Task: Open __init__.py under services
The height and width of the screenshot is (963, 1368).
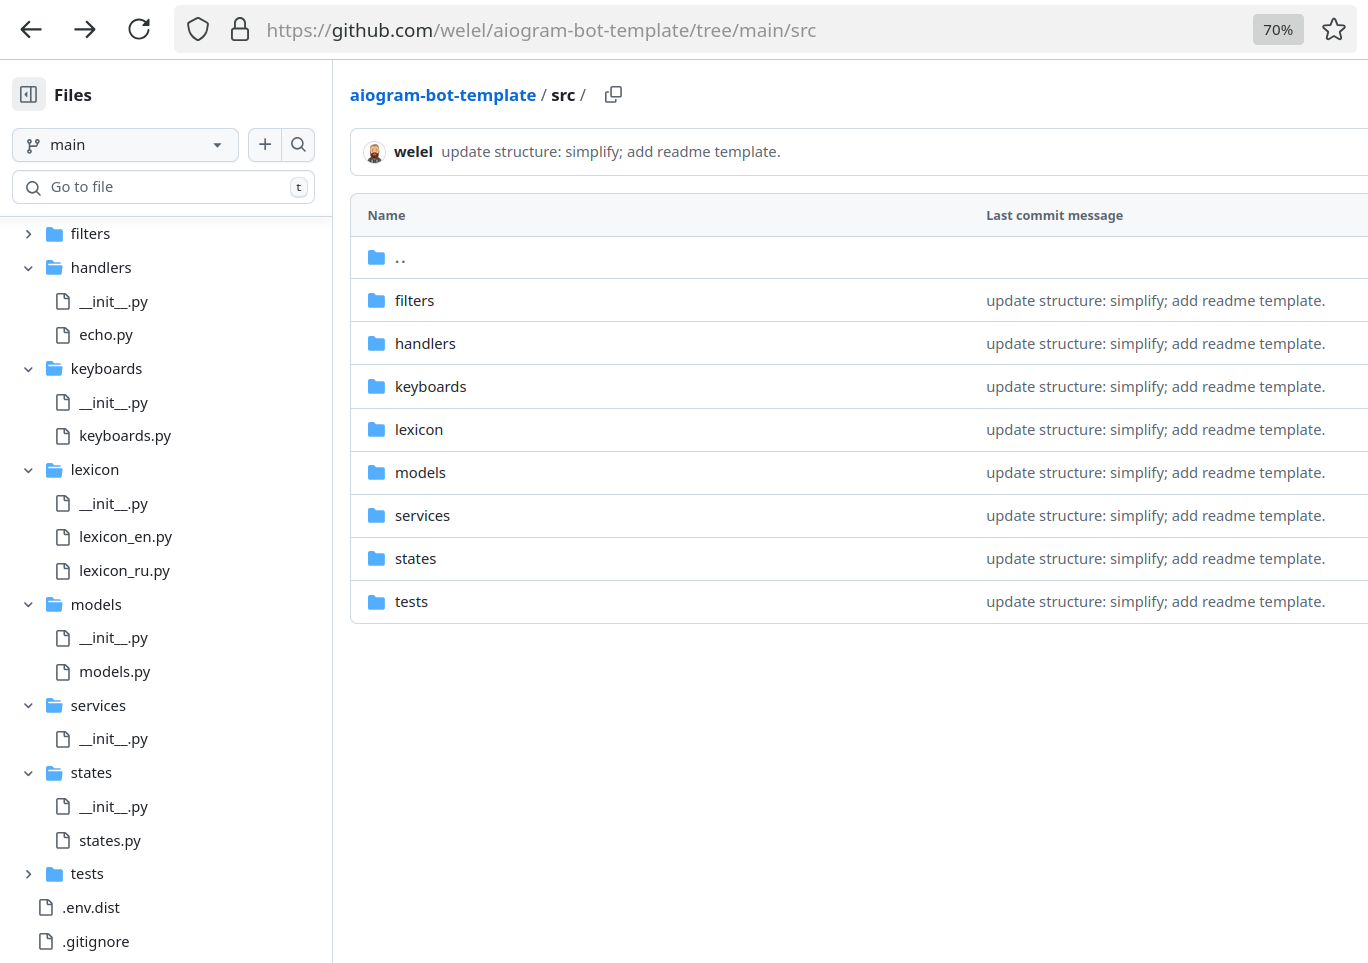Action: 114,739
